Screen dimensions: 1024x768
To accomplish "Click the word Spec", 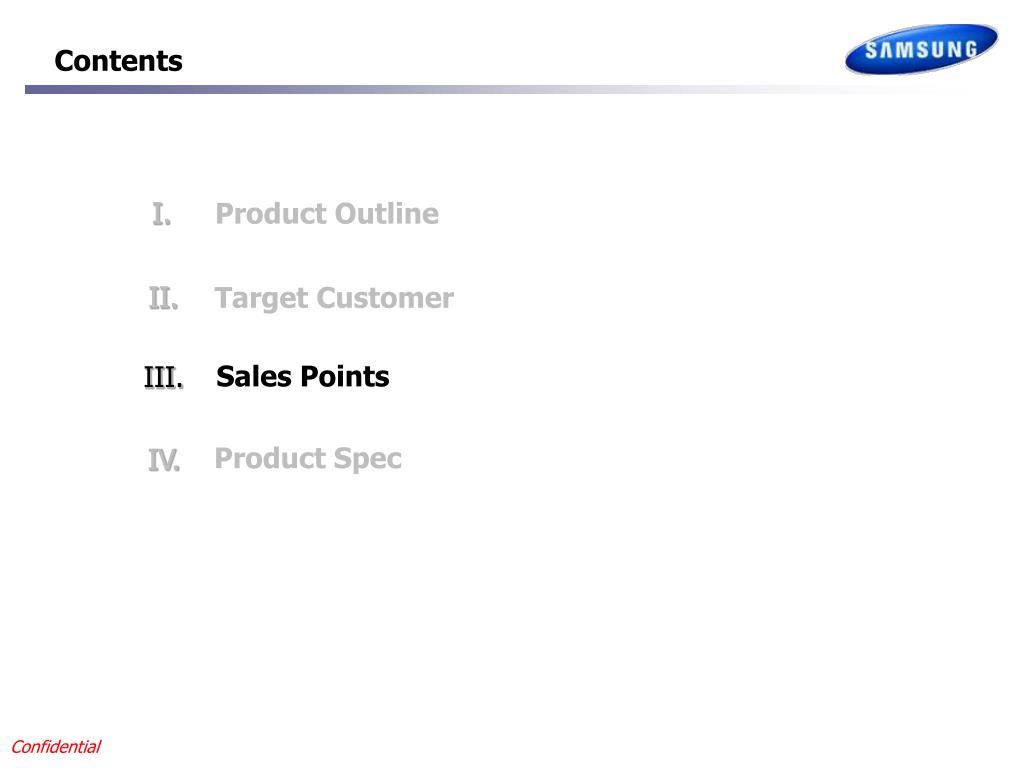I will [x=368, y=460].
